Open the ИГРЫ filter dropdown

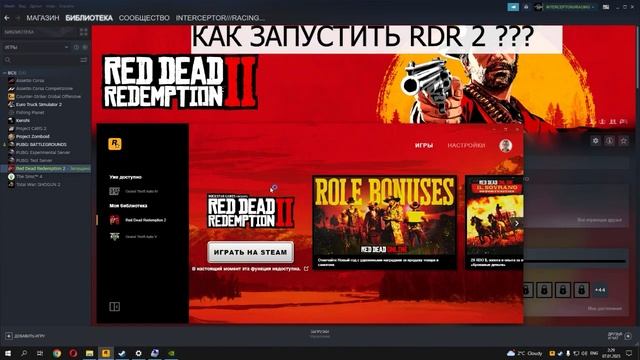tap(36, 47)
